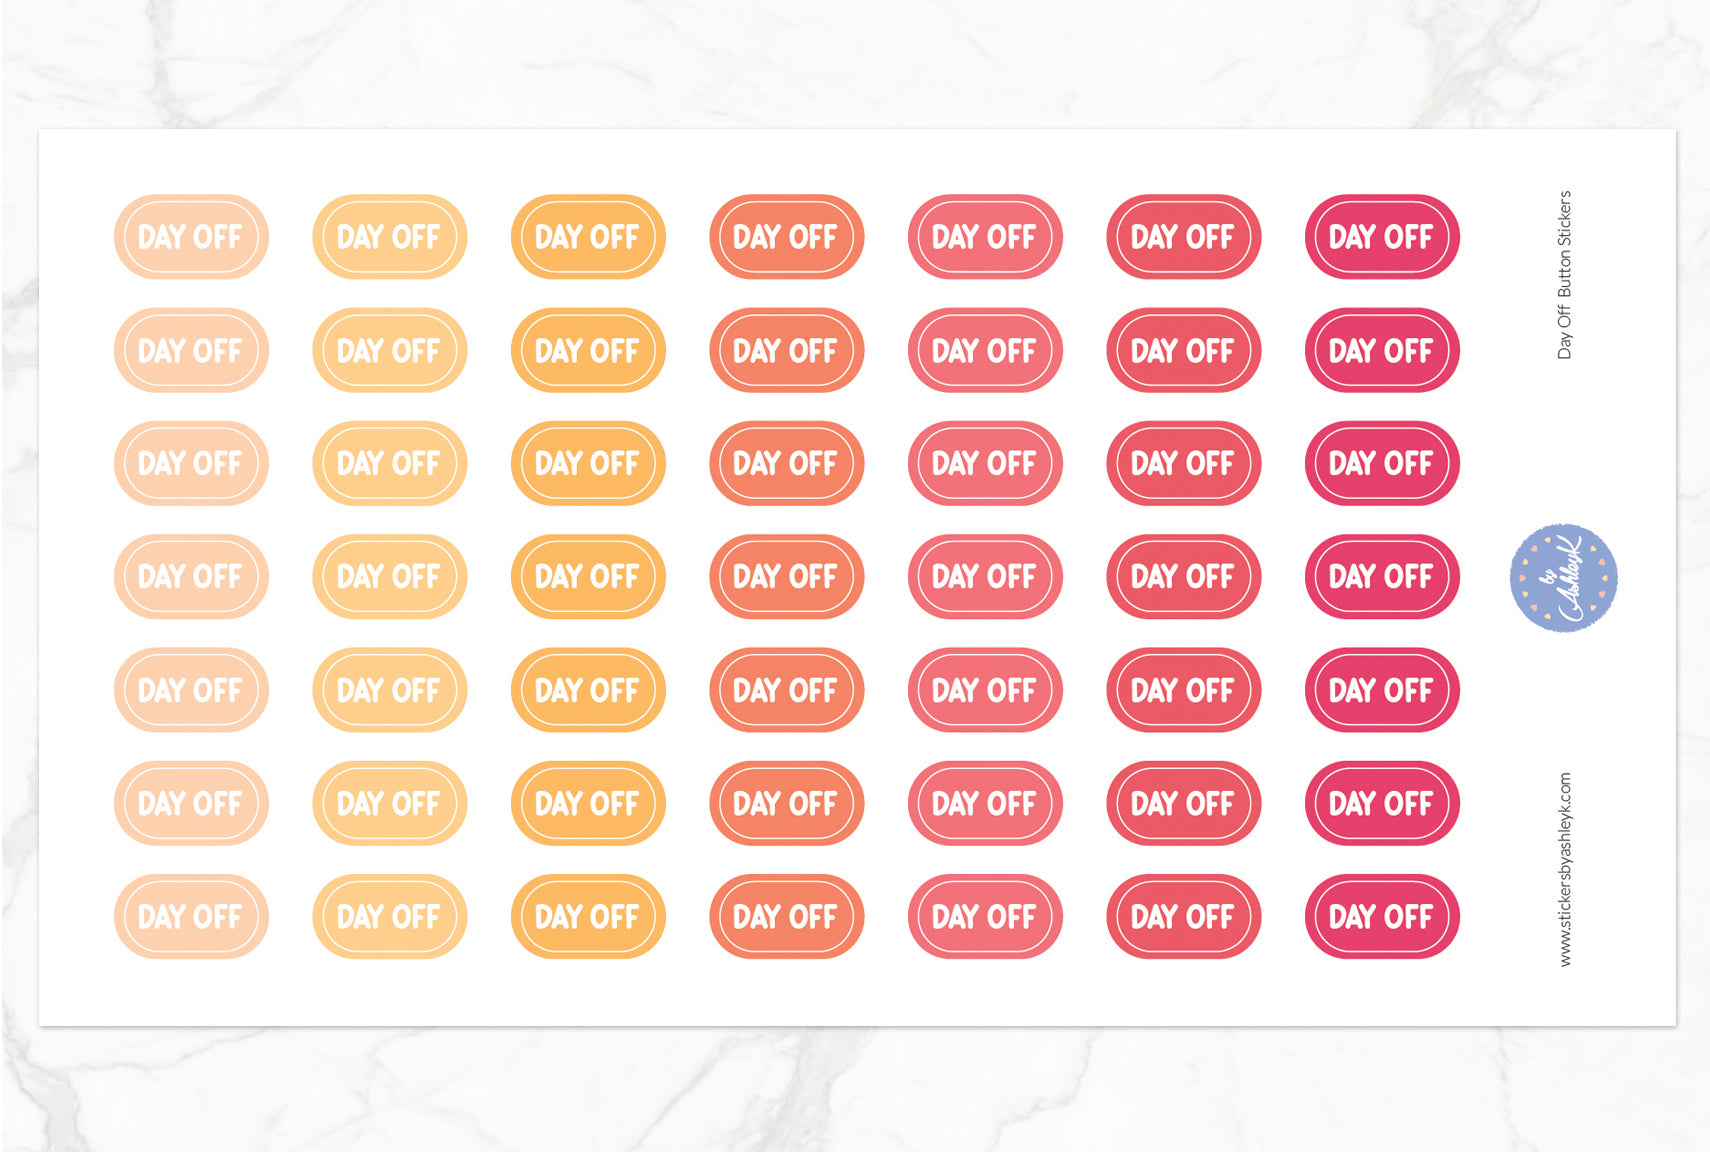The width and height of the screenshot is (1710, 1152).
Task: Pick the light yellow-orange DAY OFF sticker in fifth row
Action: pos(389,690)
